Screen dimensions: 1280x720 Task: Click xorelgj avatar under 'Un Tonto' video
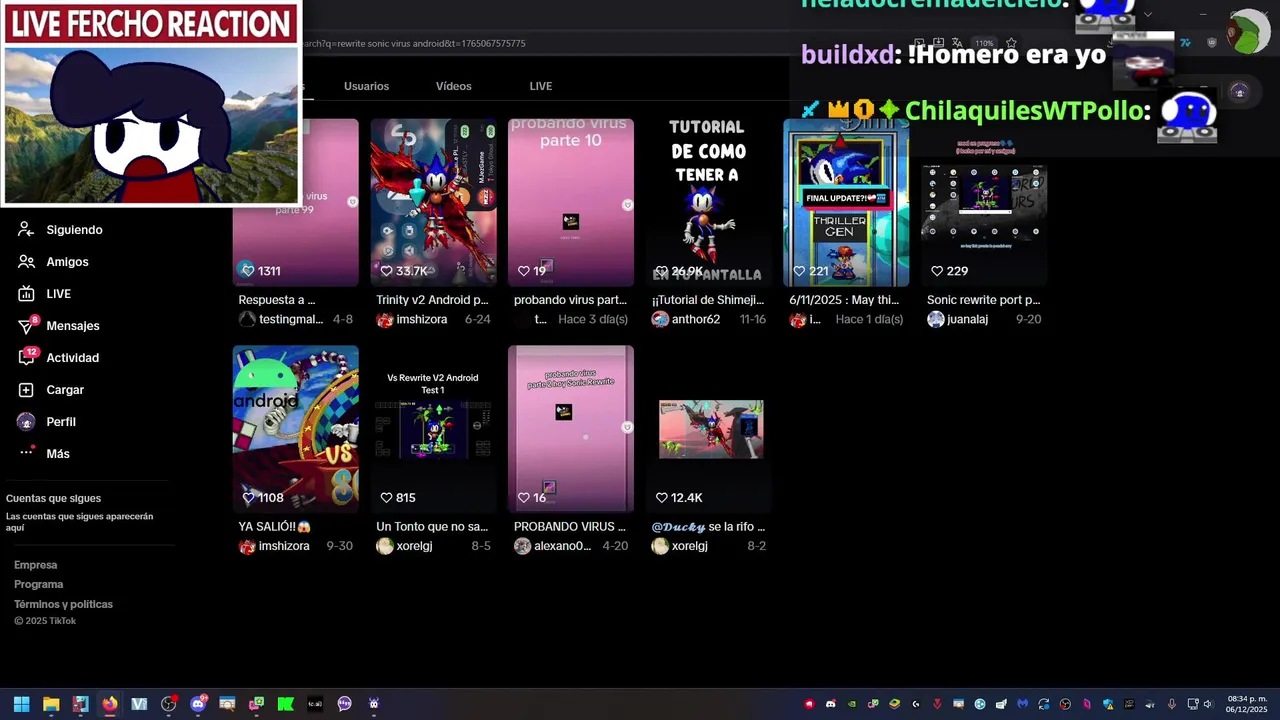click(385, 546)
